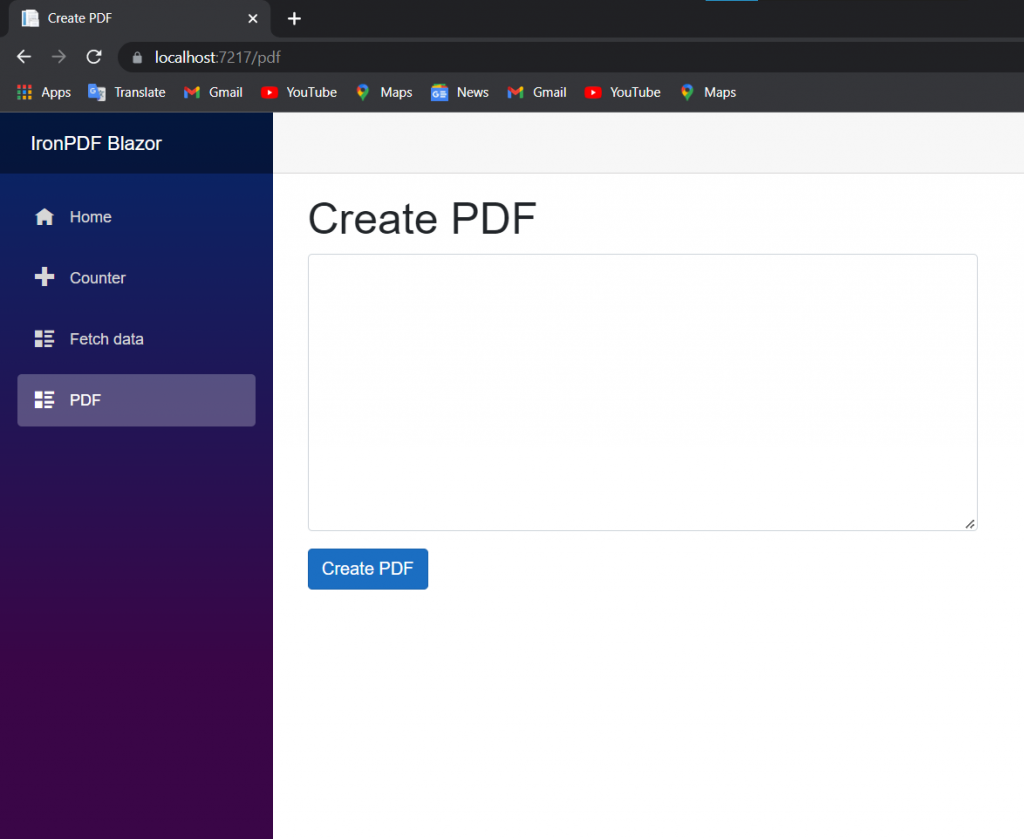Click inside the PDF content text area
Image resolution: width=1024 pixels, height=839 pixels.
coord(640,390)
